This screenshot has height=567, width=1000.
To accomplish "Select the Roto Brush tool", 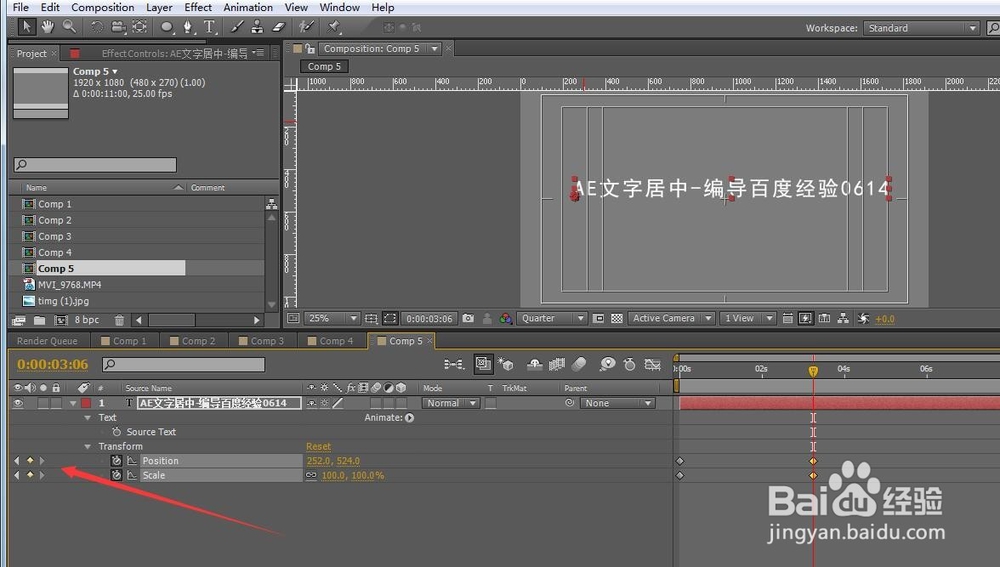I will click(306, 27).
